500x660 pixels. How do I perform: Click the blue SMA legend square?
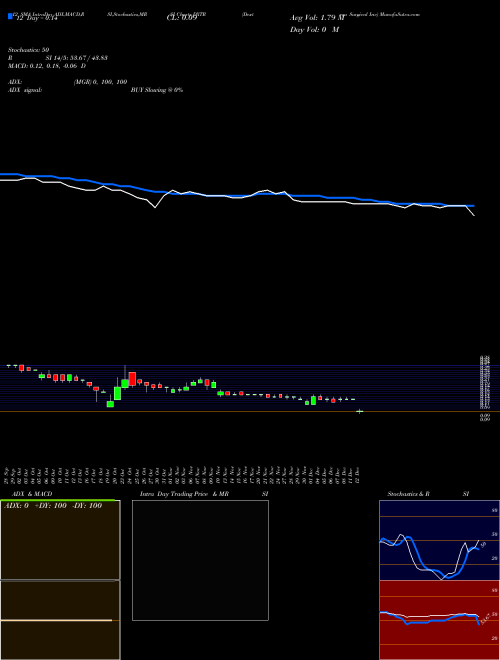(x=10, y=17)
